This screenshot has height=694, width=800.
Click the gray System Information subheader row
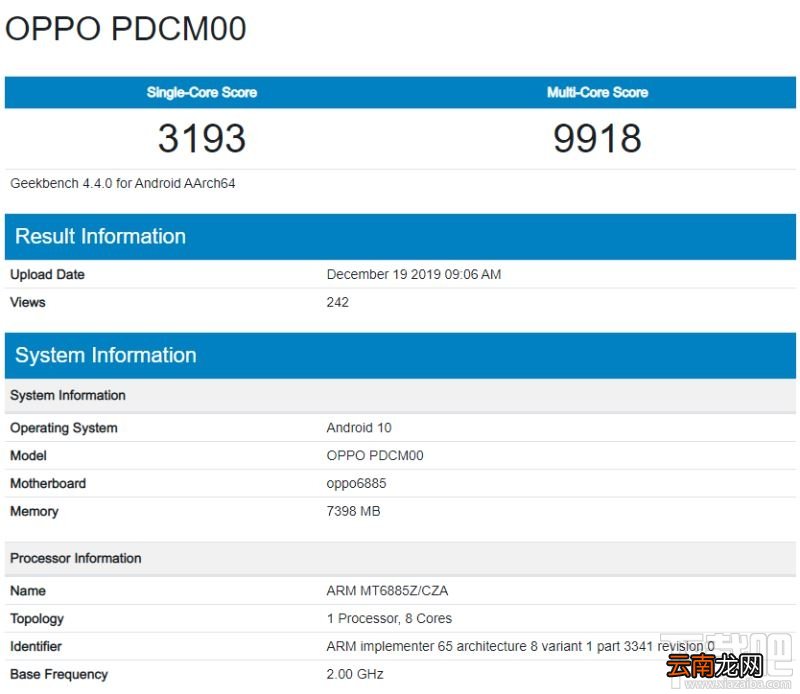(401, 395)
